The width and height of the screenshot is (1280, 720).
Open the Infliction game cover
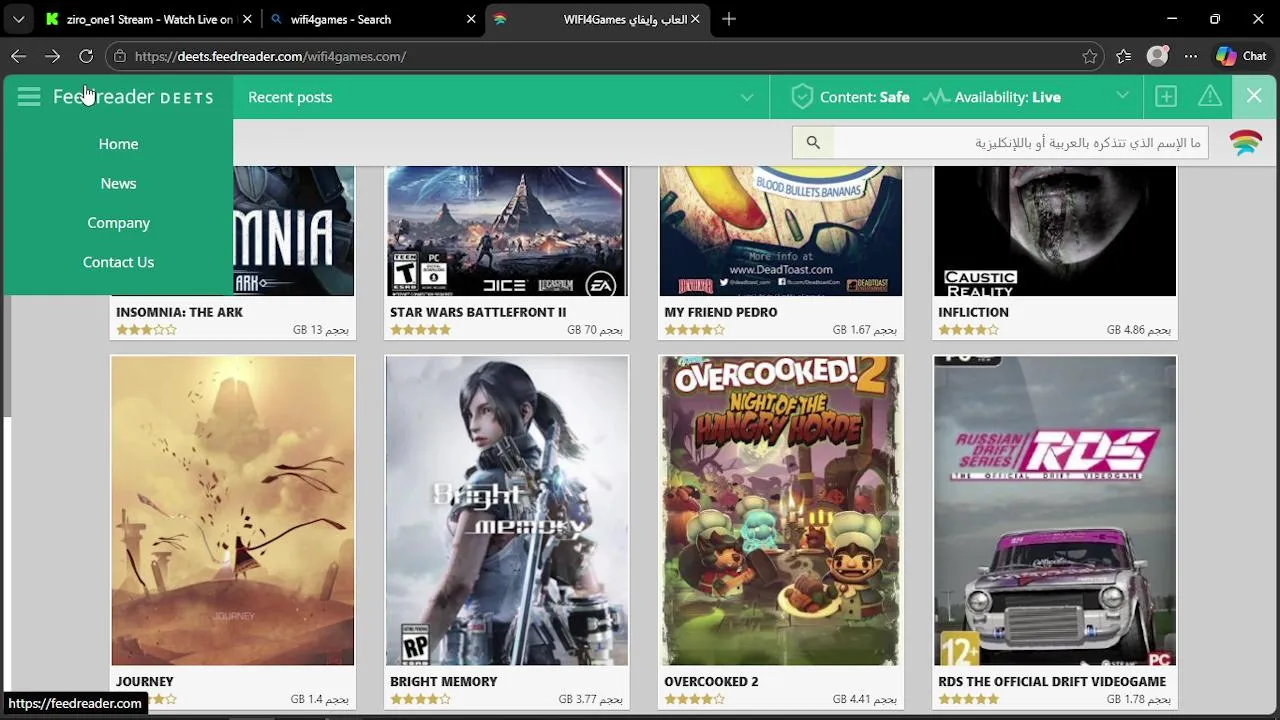(1055, 231)
